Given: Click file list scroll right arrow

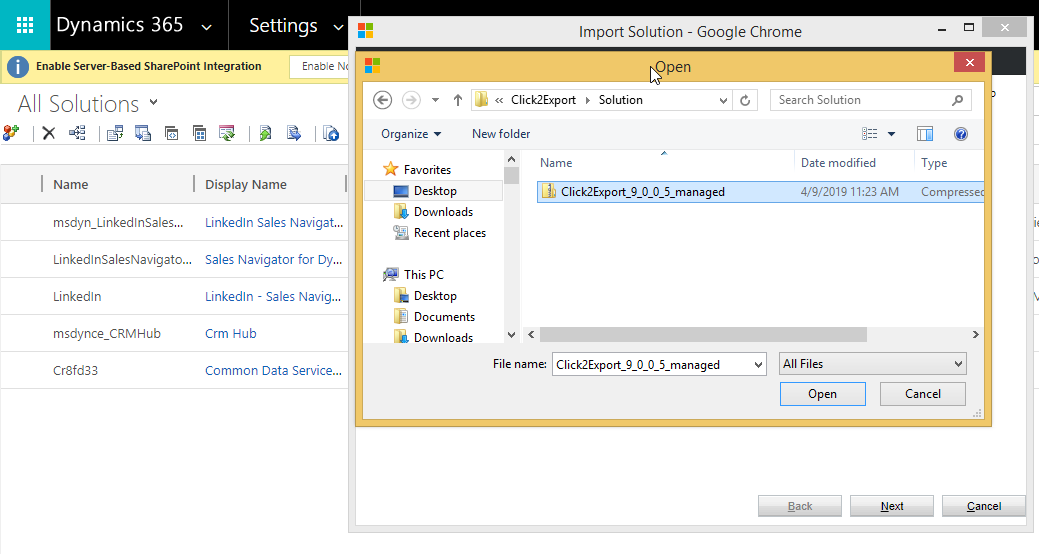Looking at the screenshot, I should pyautogui.click(x=975, y=335).
